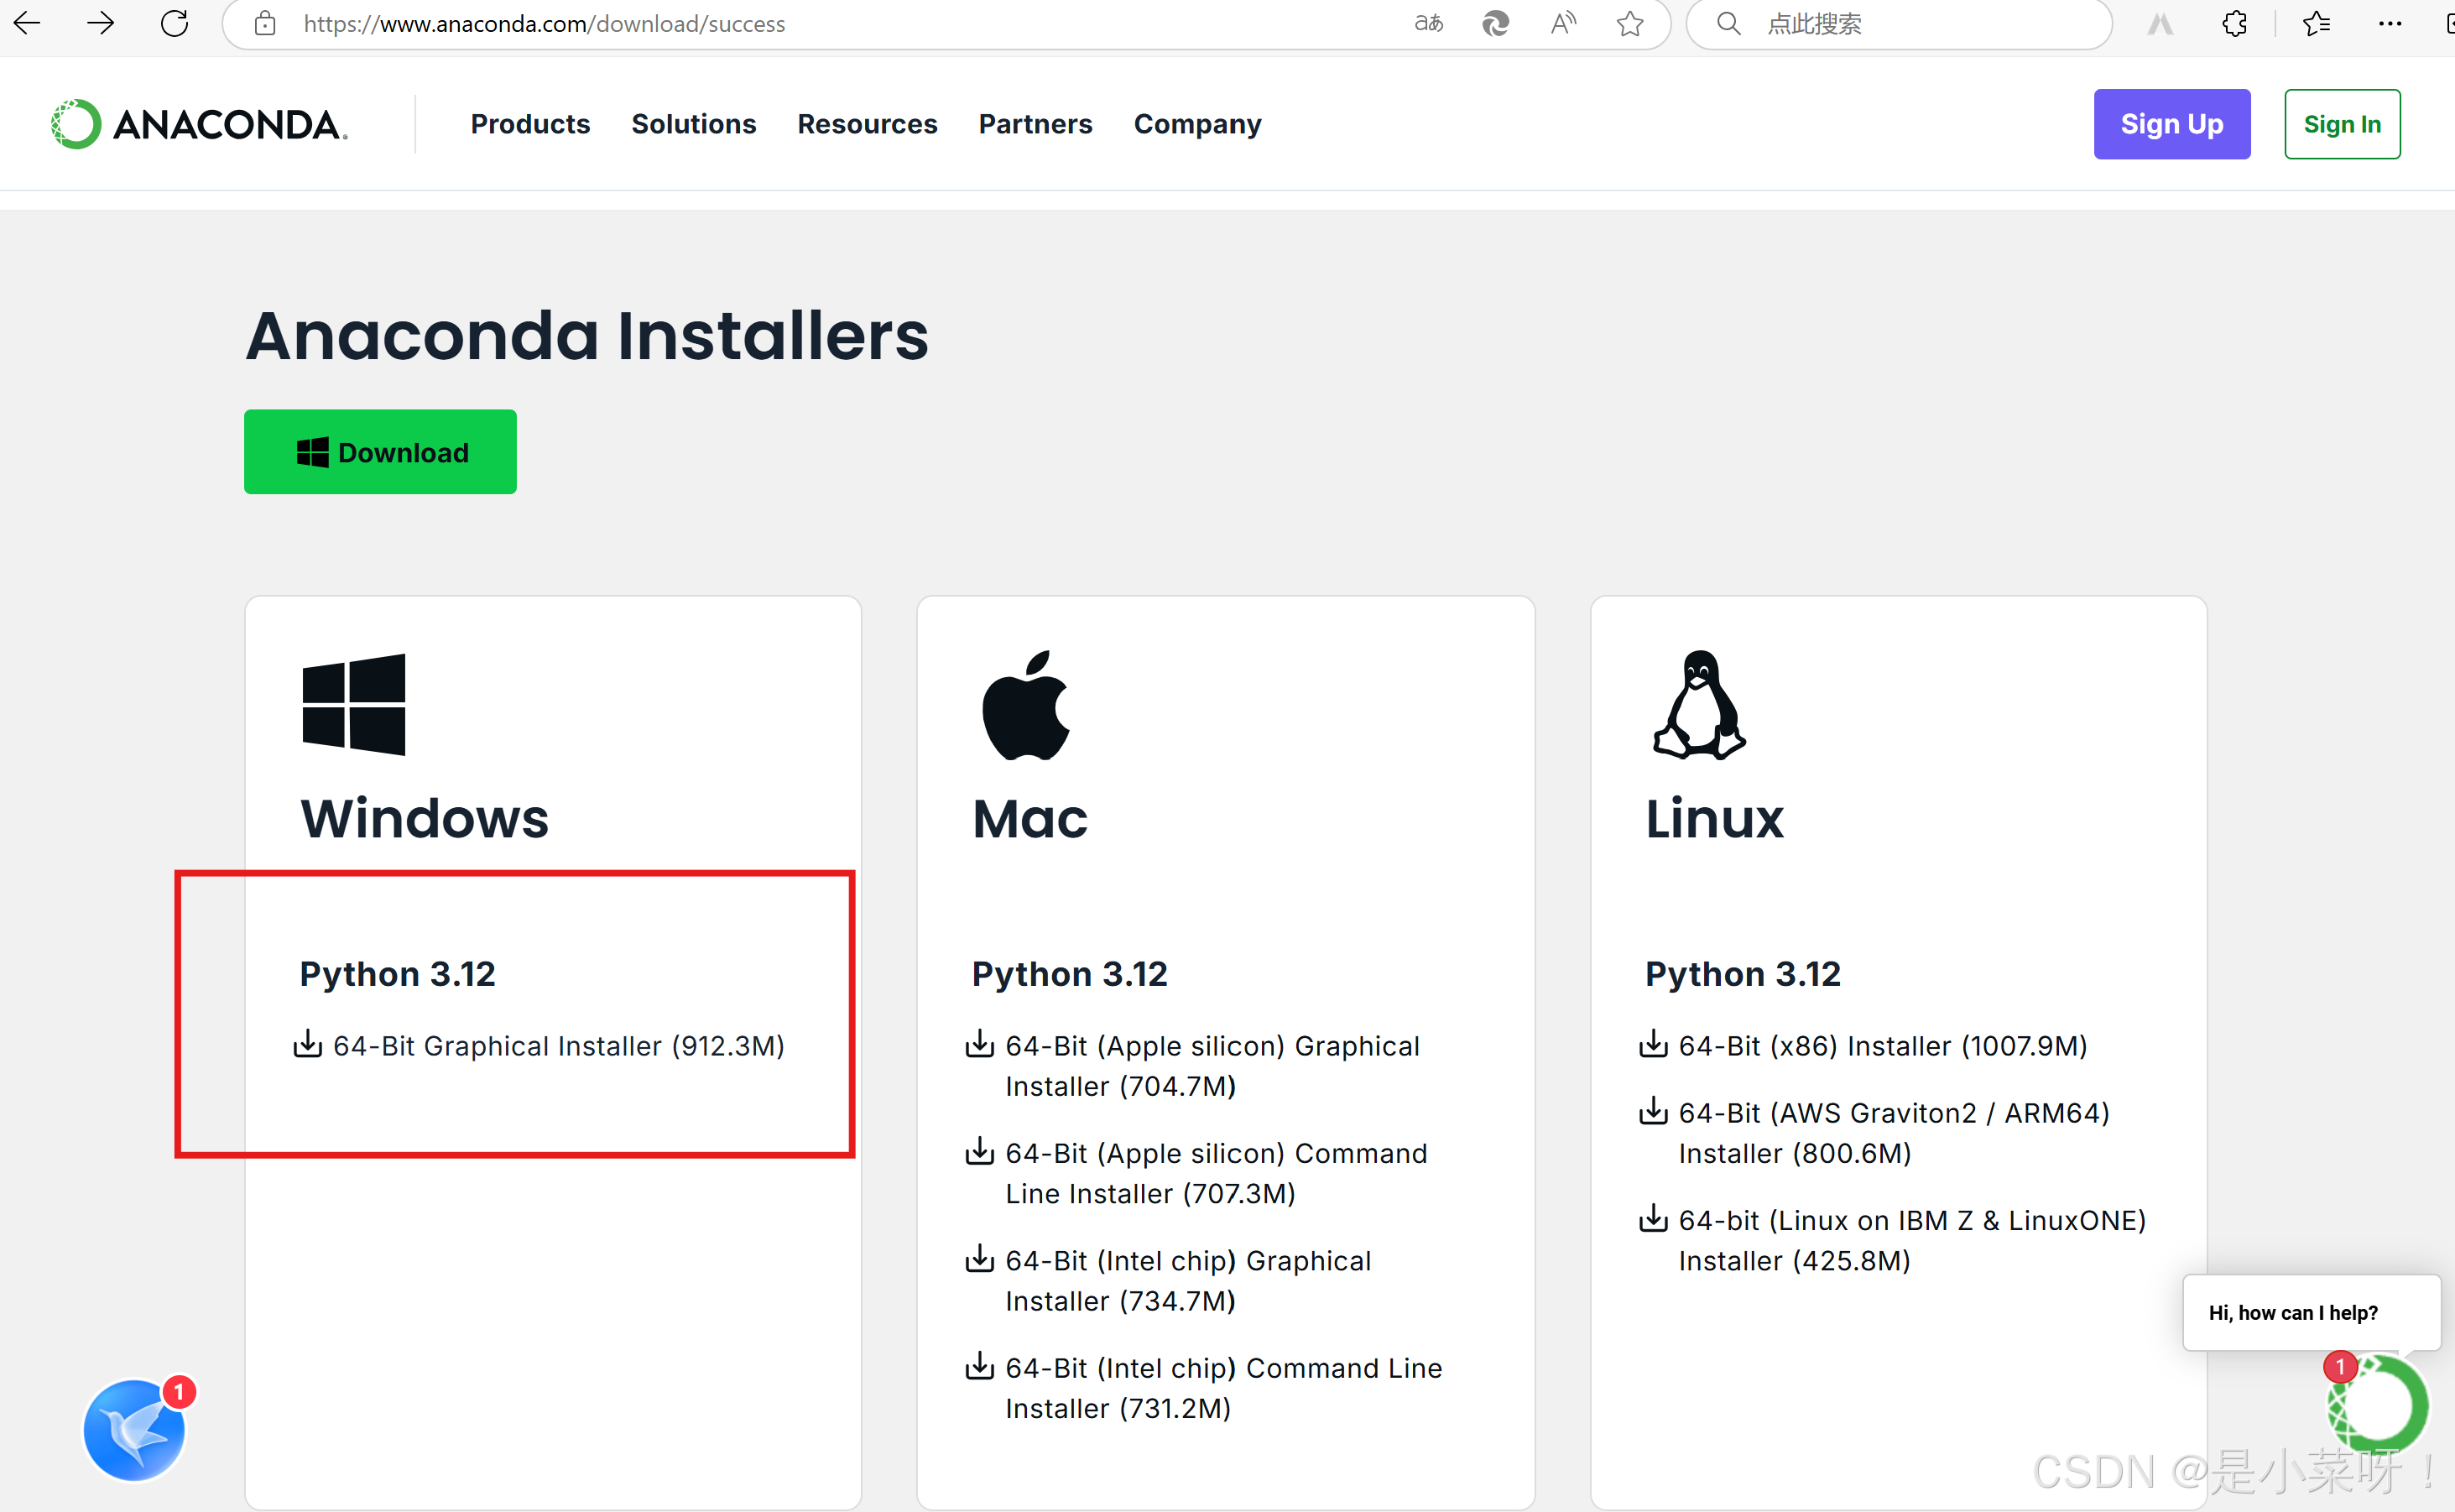2455x1512 pixels.
Task: Click the Linux penguin logo
Action: pos(1699,705)
